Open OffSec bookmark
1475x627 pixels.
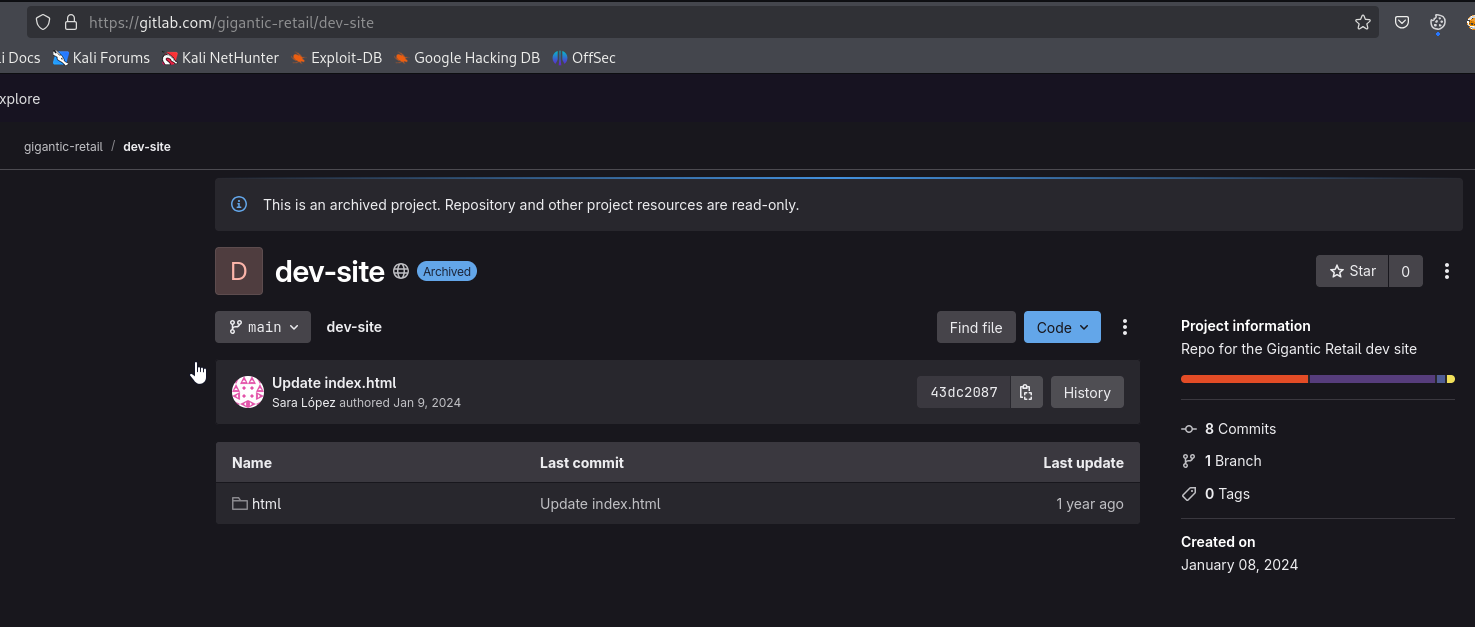point(584,58)
